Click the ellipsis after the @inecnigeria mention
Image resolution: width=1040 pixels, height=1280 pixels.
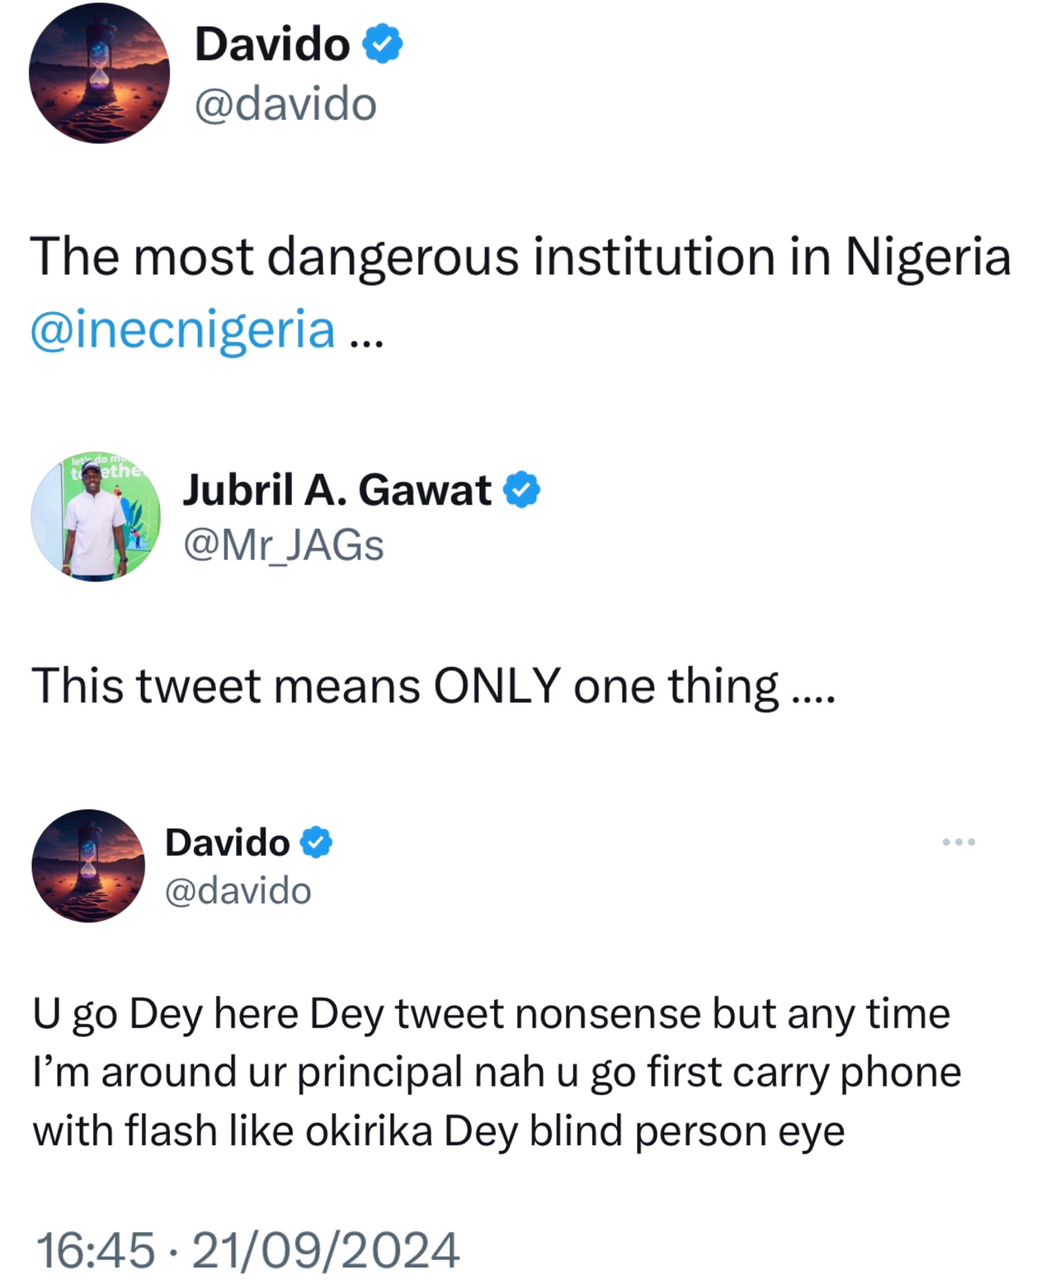[x=364, y=335]
